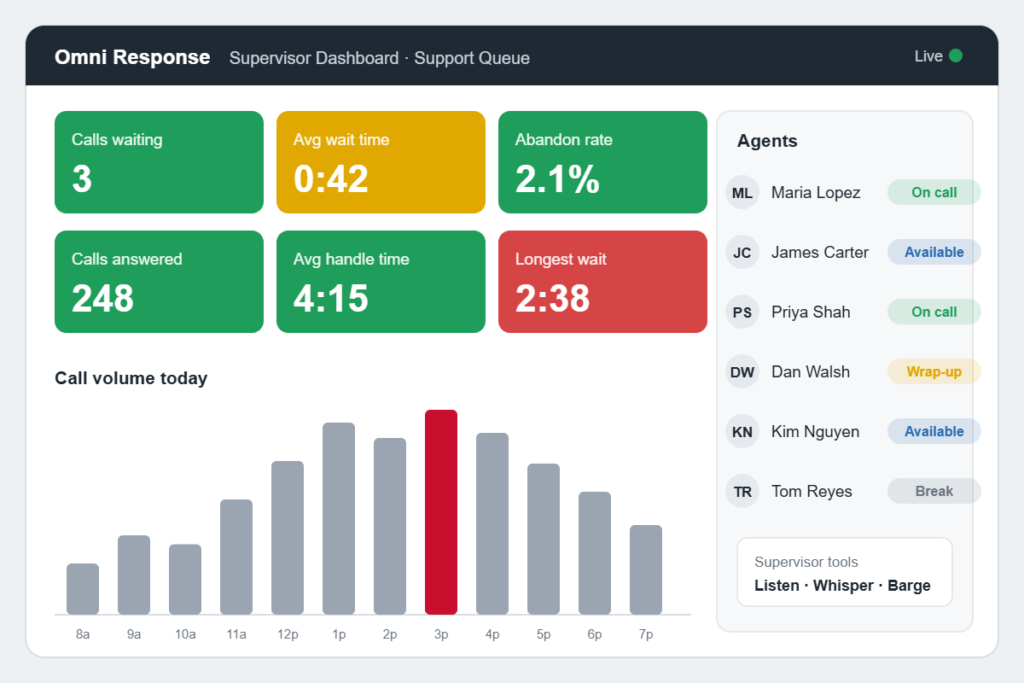Click Maria Lopez's On call badge
The image size is (1024, 683).
pyautogui.click(x=934, y=193)
